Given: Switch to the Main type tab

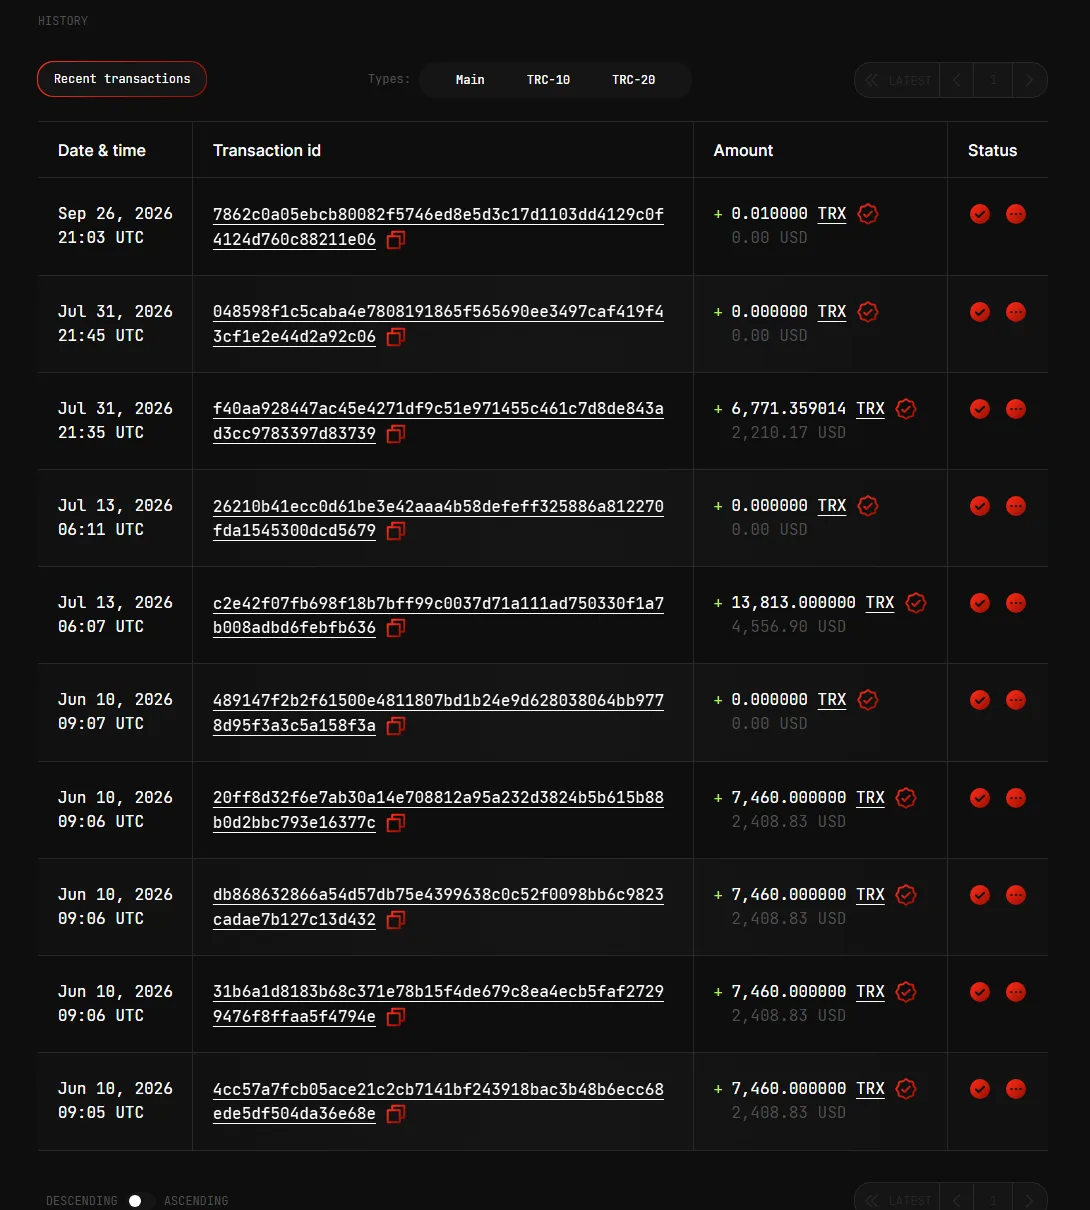Looking at the screenshot, I should [470, 80].
